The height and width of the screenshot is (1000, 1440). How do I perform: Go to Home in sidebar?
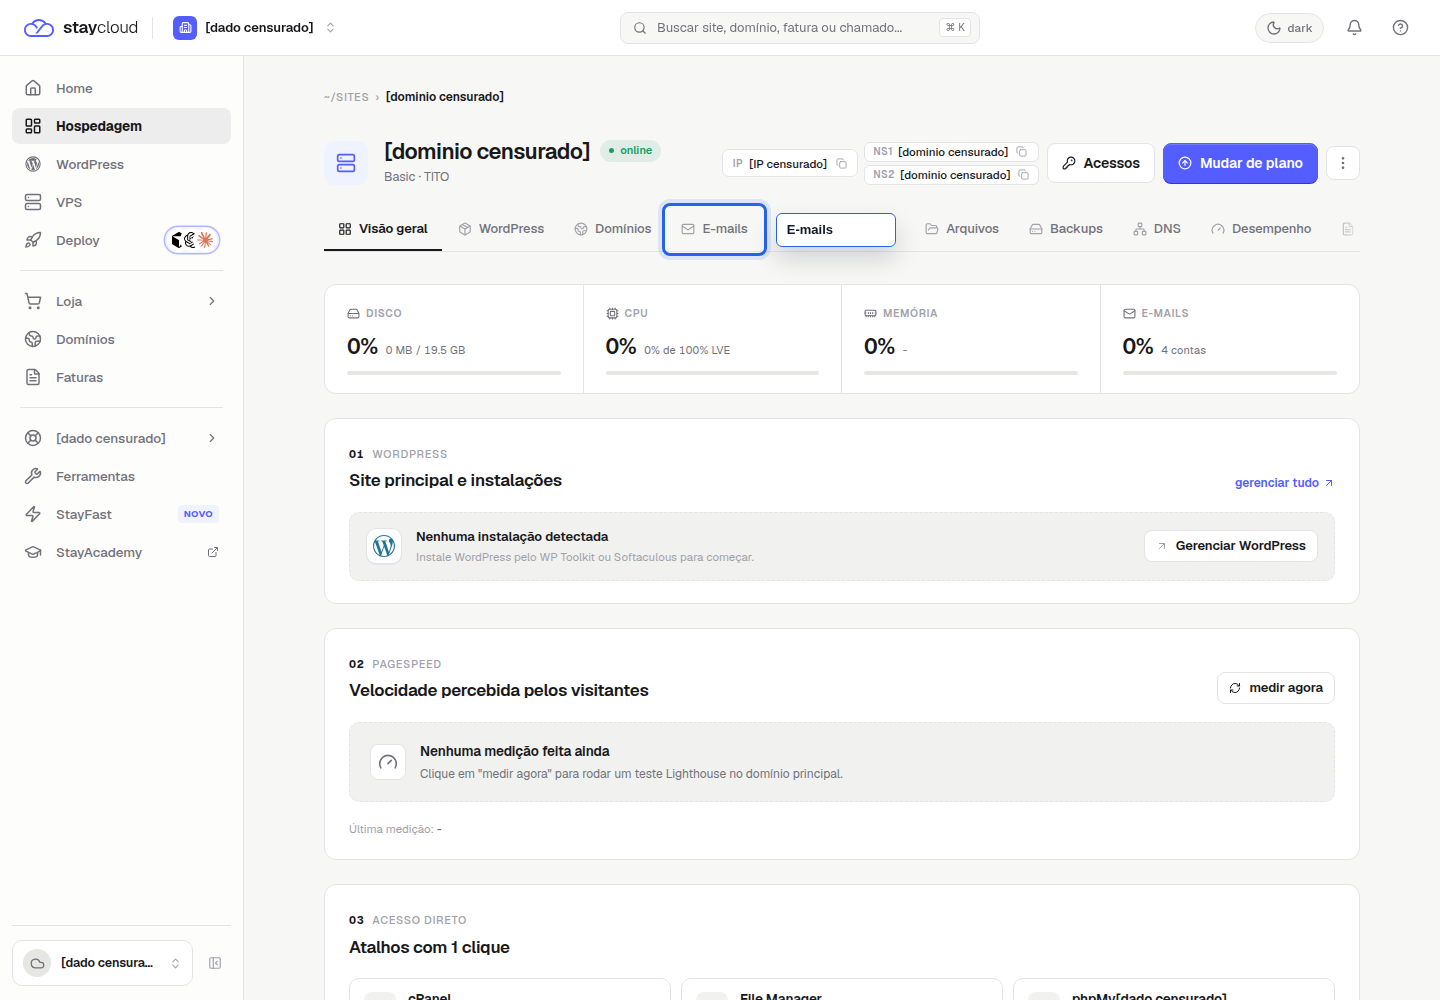(x=121, y=88)
